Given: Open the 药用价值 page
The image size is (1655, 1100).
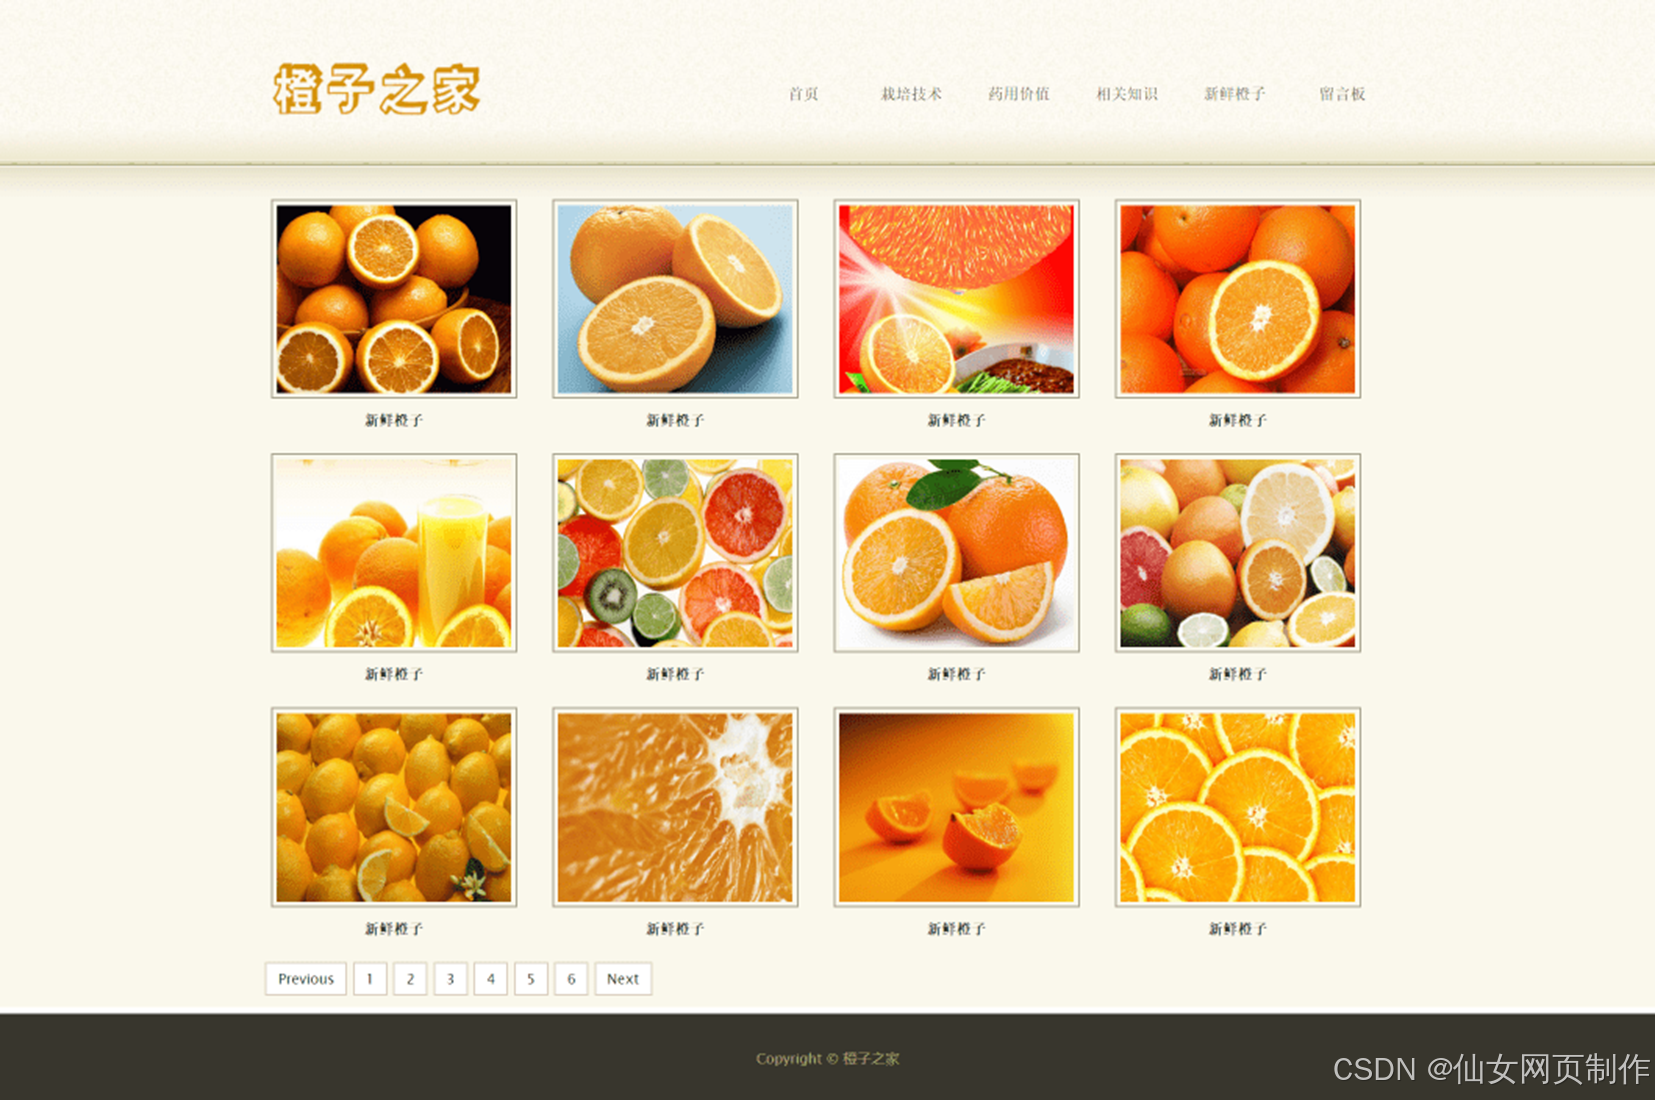Looking at the screenshot, I should (x=1018, y=93).
